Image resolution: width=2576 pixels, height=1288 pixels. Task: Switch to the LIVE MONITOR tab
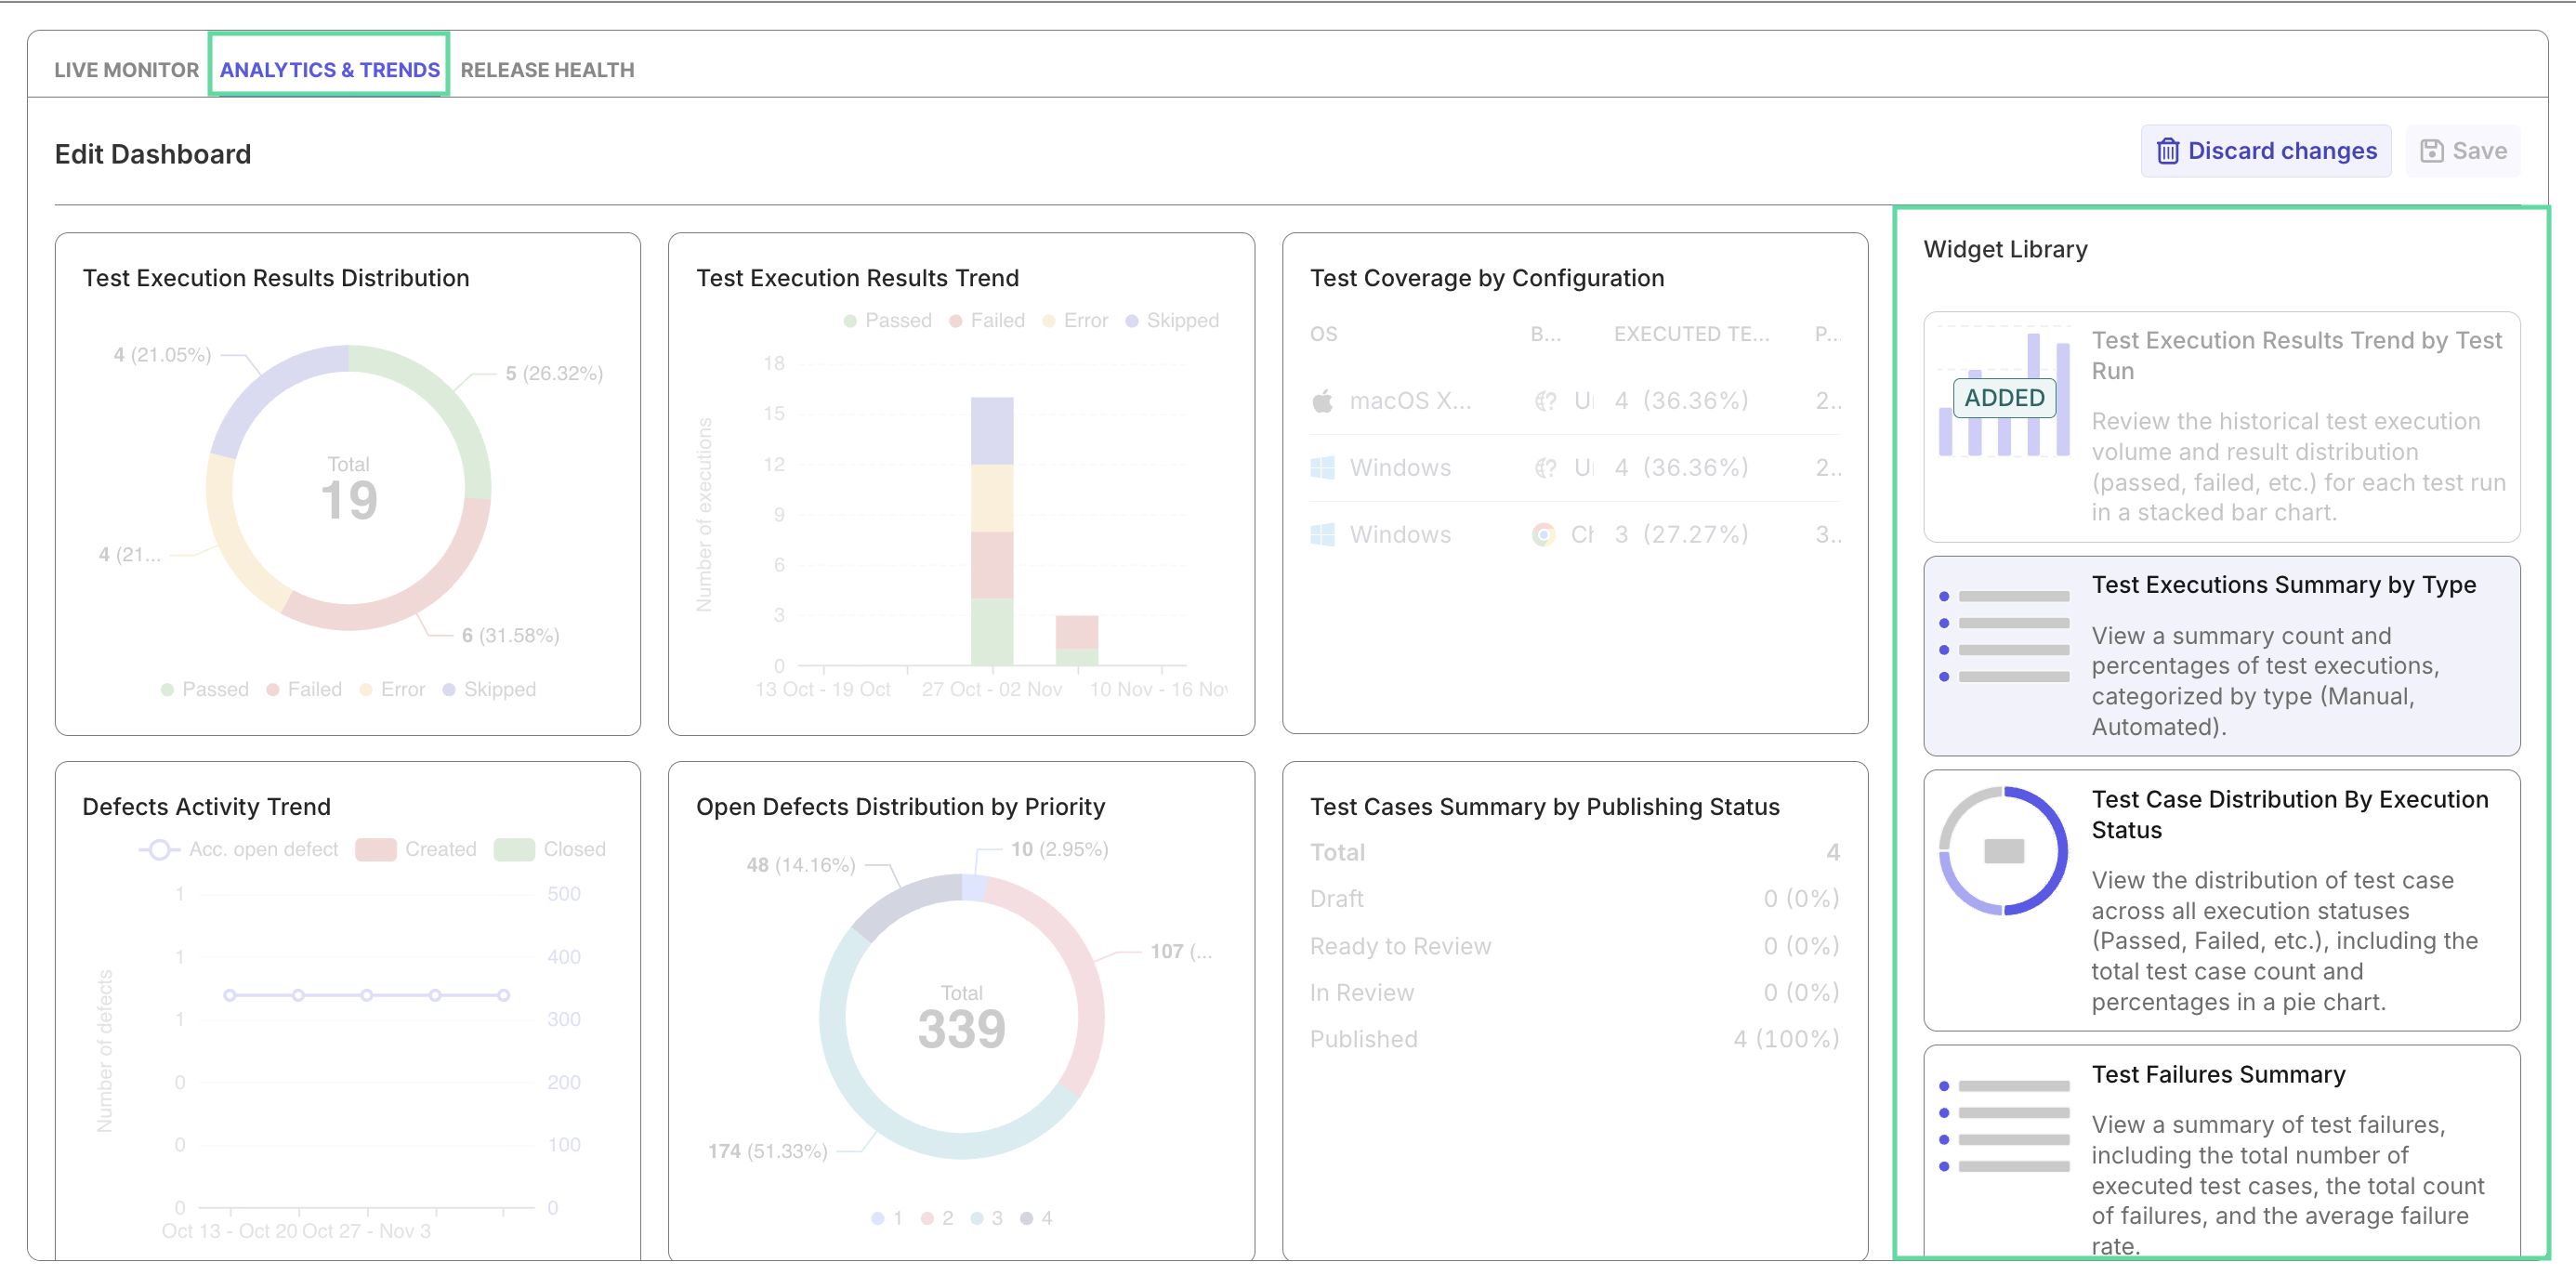[x=125, y=70]
